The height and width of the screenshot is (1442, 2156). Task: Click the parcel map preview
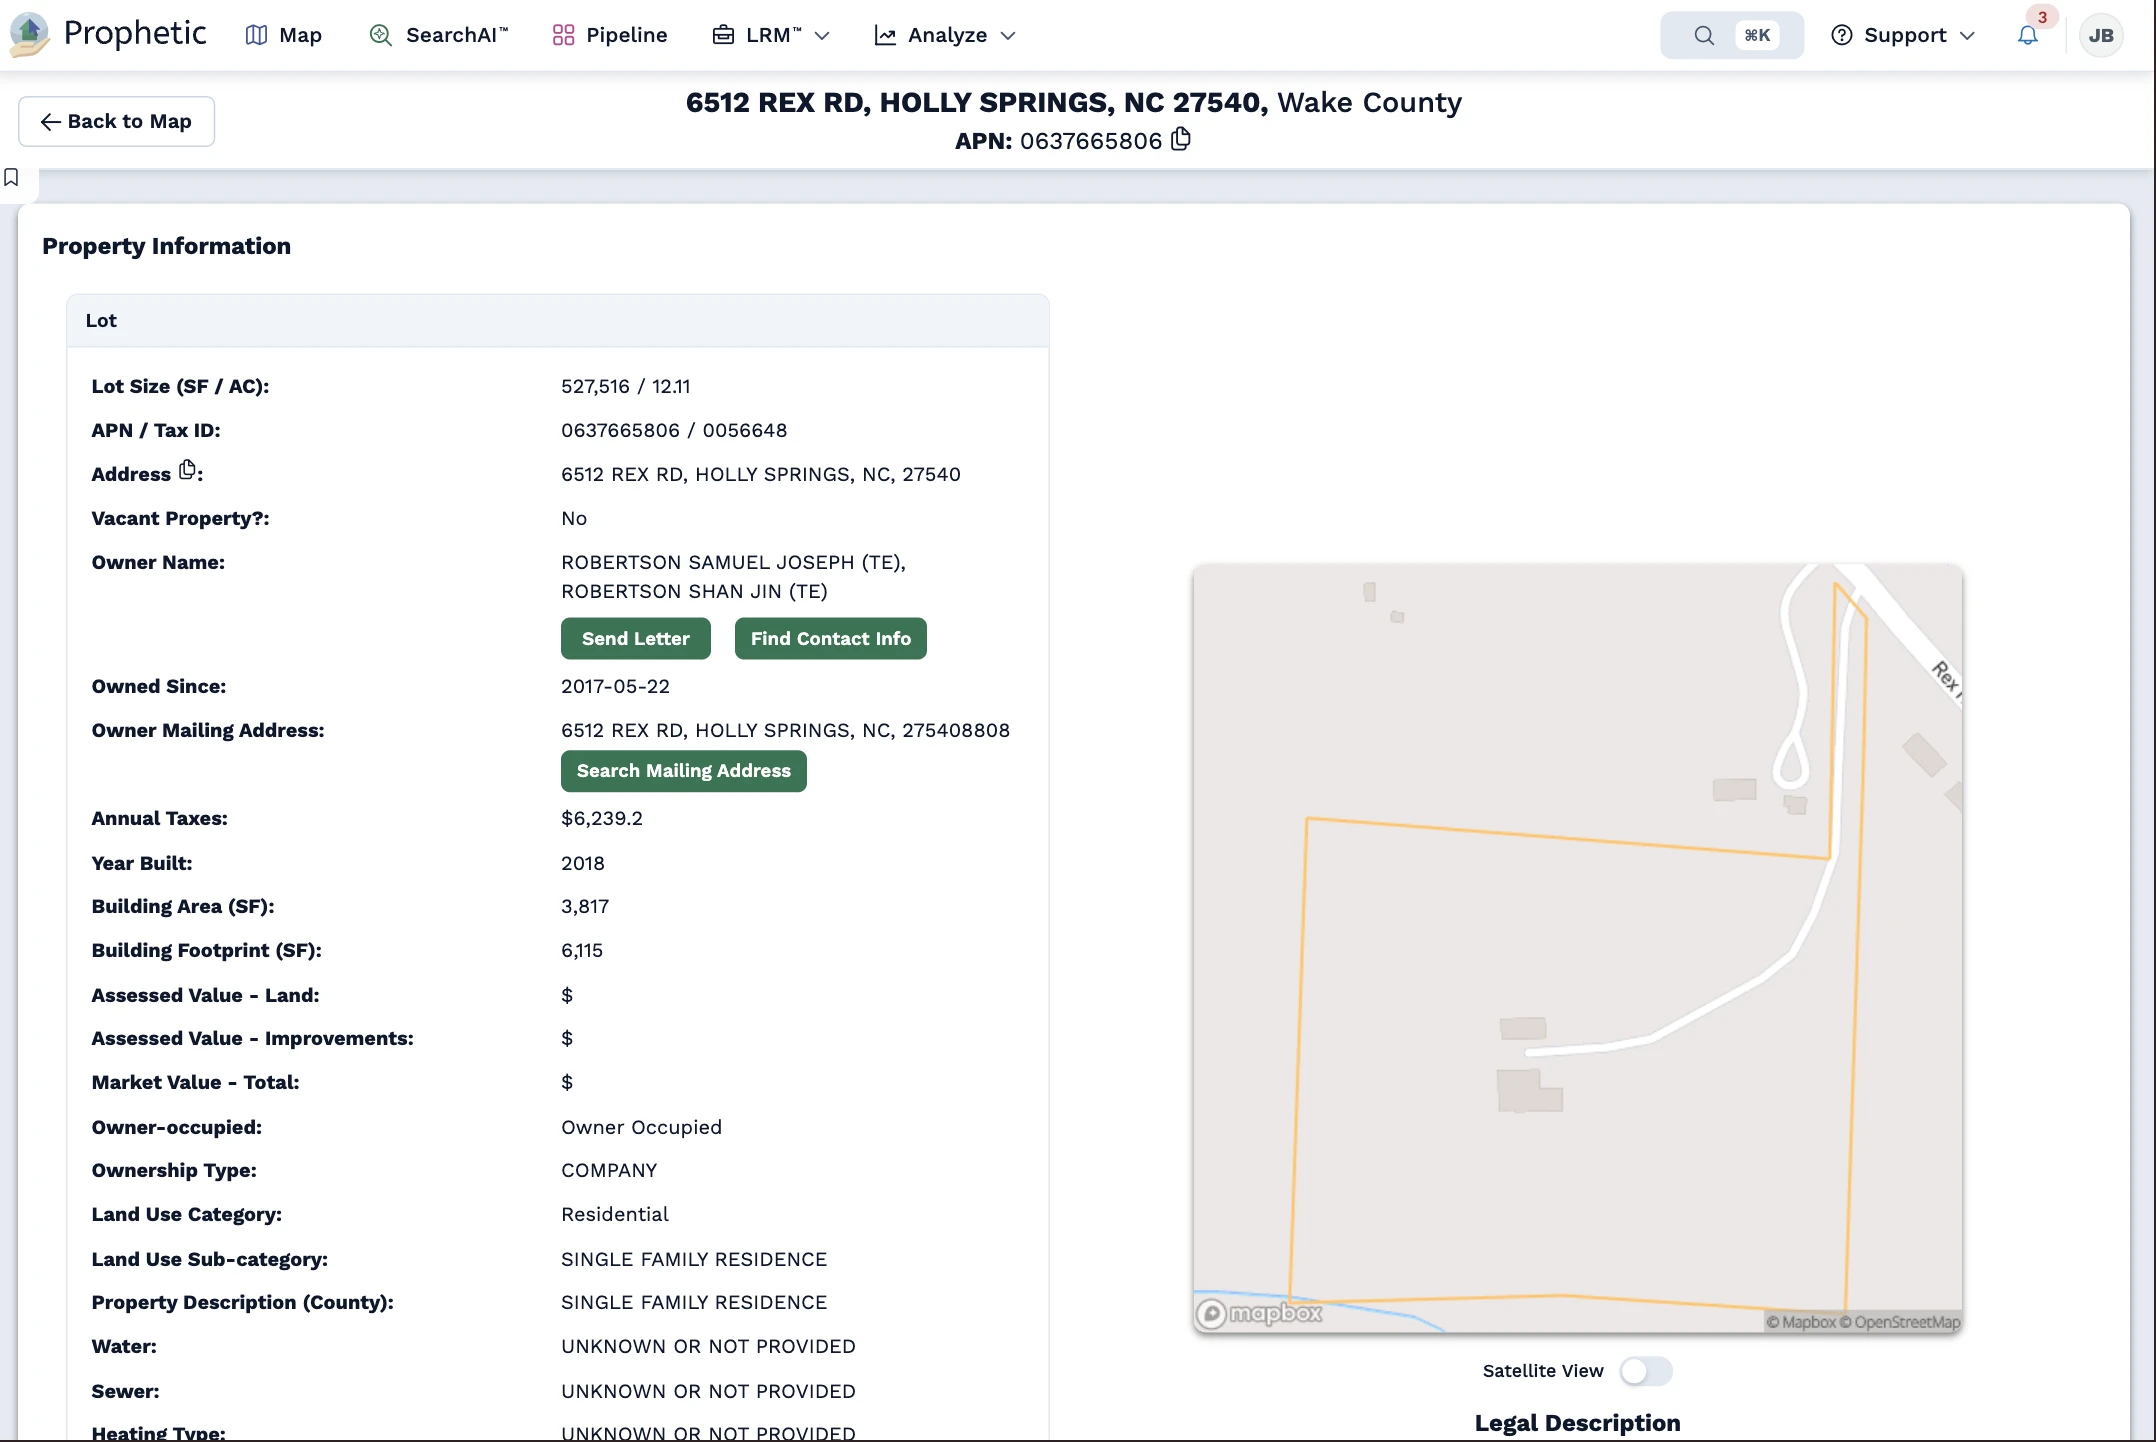click(x=1578, y=949)
